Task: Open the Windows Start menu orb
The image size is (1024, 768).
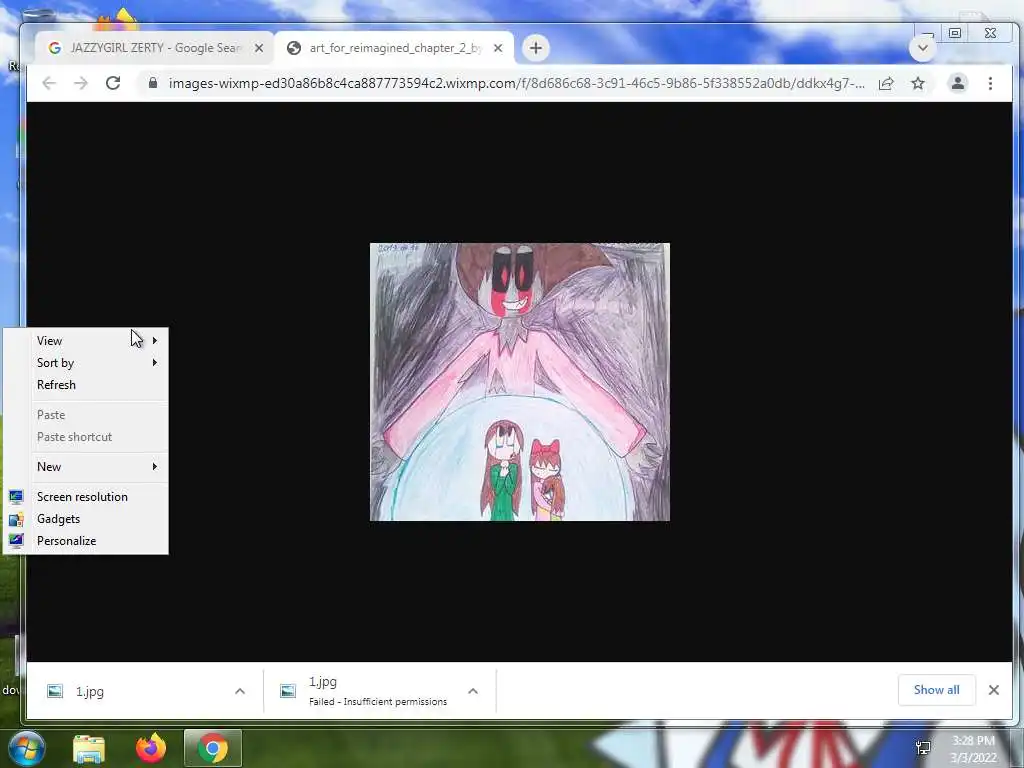Action: [x=26, y=748]
